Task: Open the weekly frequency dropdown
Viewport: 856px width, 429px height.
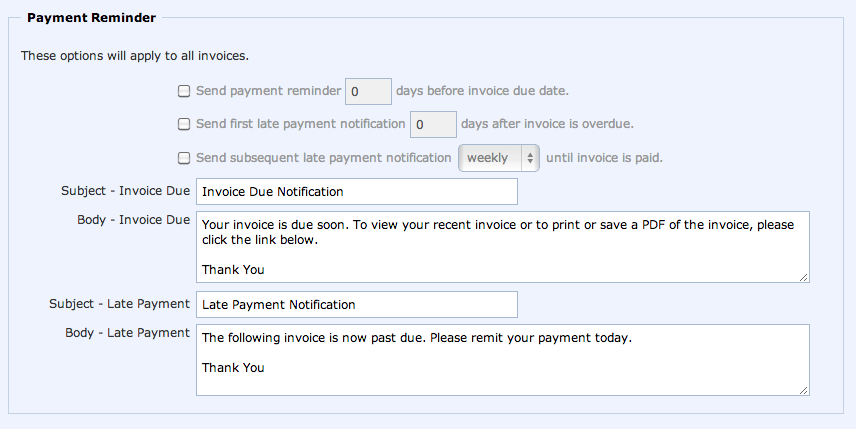Action: (498, 158)
